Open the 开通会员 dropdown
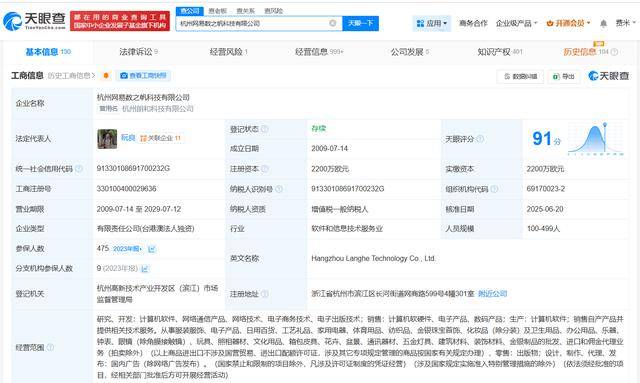 (568, 23)
